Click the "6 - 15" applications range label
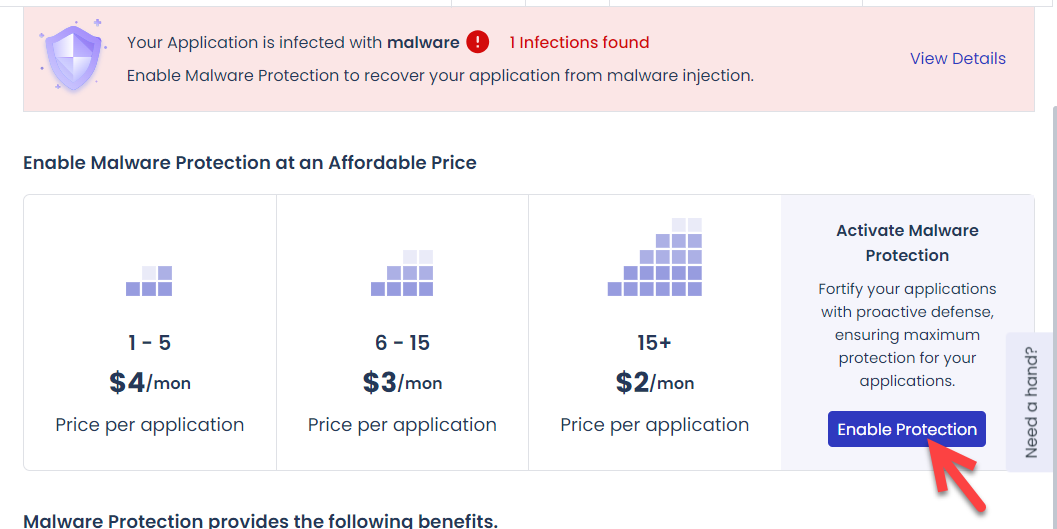Viewport: 1057px width, 529px height. pyautogui.click(x=402, y=343)
